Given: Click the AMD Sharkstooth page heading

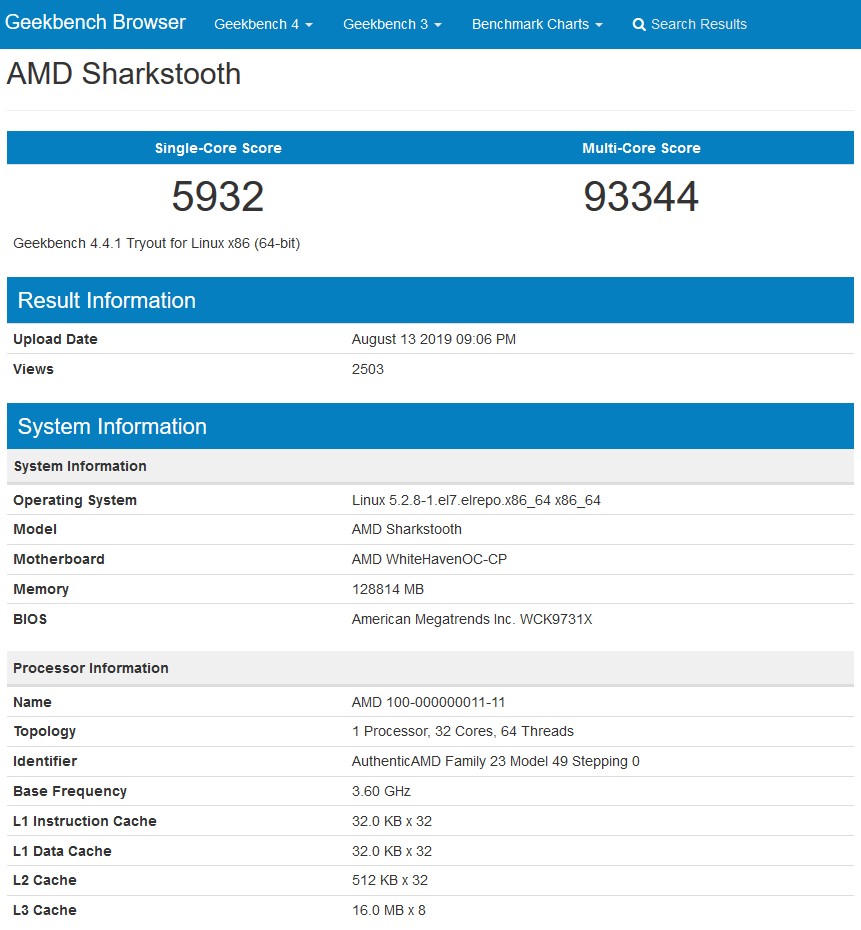Looking at the screenshot, I should point(124,74).
